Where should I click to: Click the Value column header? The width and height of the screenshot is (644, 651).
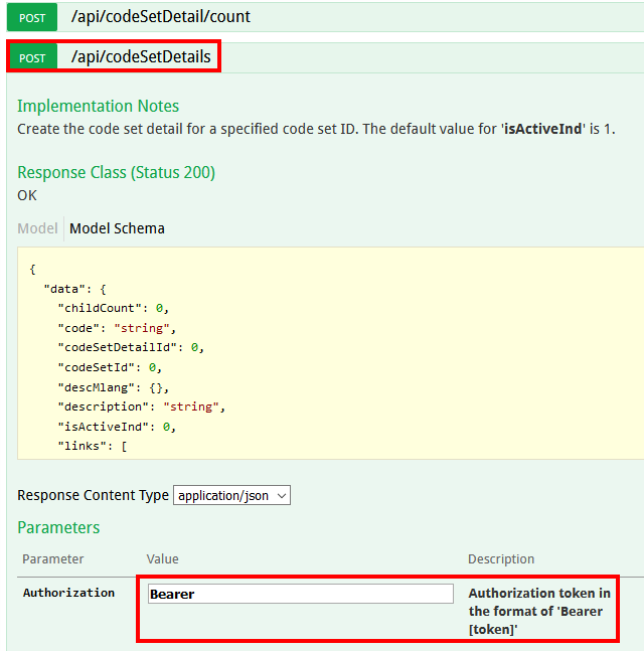pyautogui.click(x=162, y=559)
